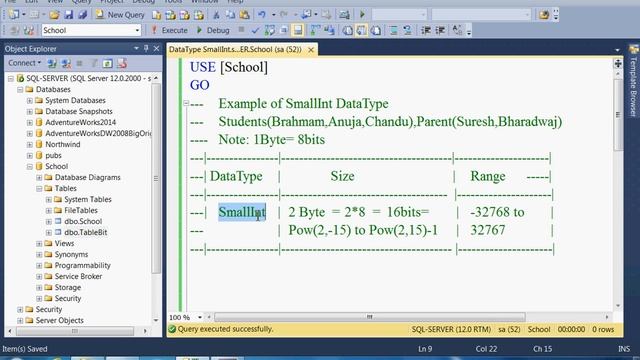The image size is (640, 360).
Task: Click the editor split-window handle above scrollbar
Action: tap(618, 64)
